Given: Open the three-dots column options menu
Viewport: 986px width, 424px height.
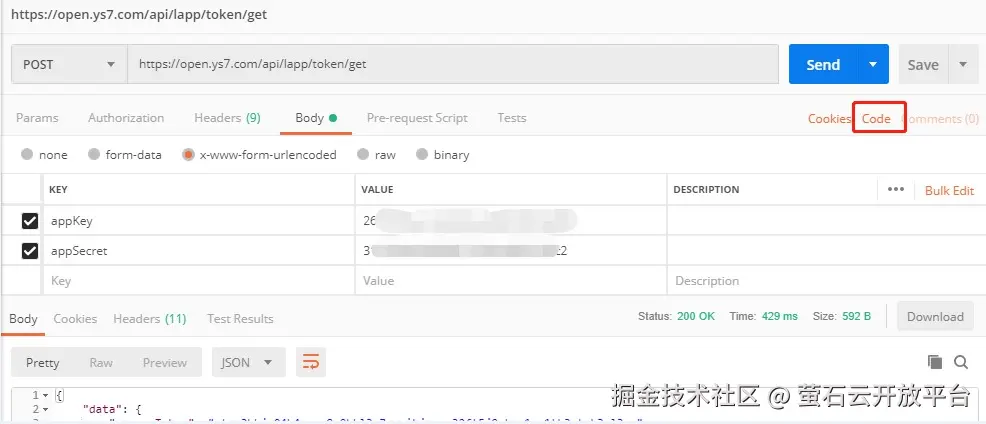Looking at the screenshot, I should click(895, 190).
